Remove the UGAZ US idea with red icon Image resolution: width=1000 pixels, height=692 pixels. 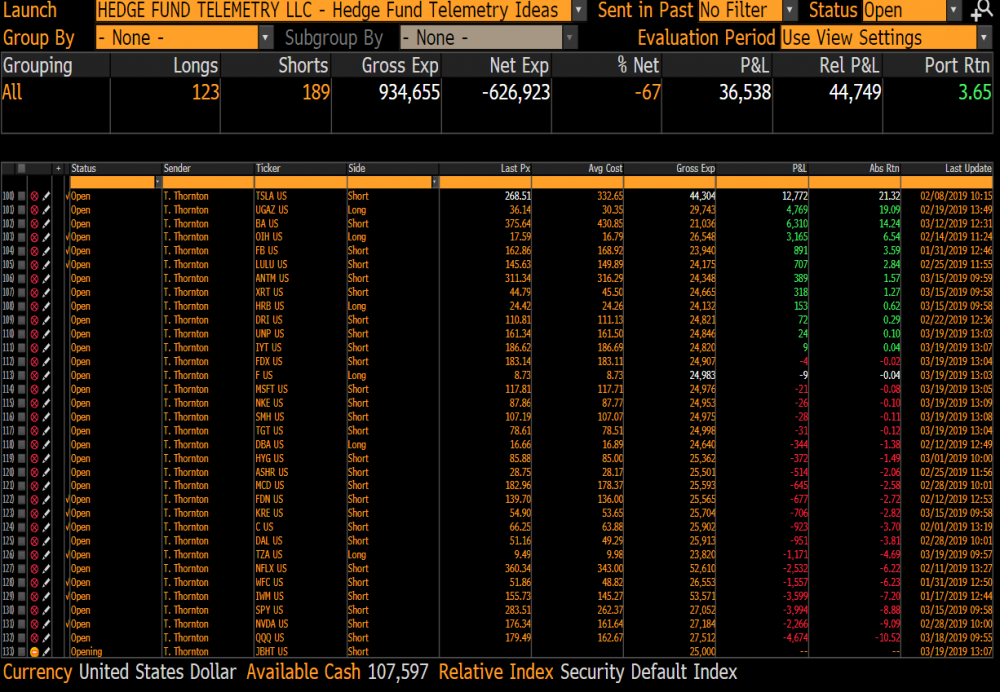34,210
